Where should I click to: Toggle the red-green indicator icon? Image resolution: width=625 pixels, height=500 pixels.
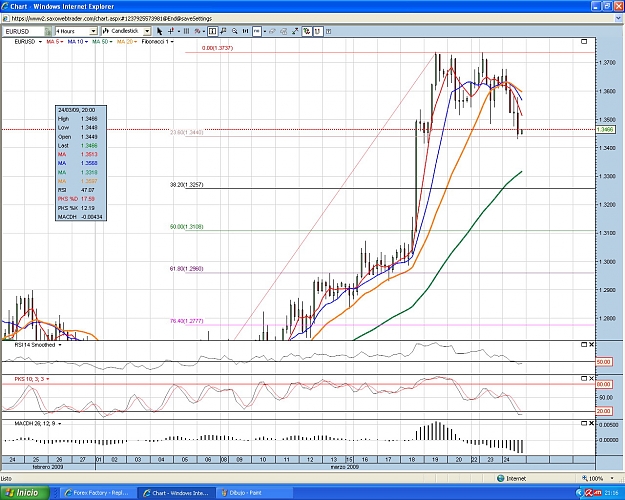click(307, 31)
